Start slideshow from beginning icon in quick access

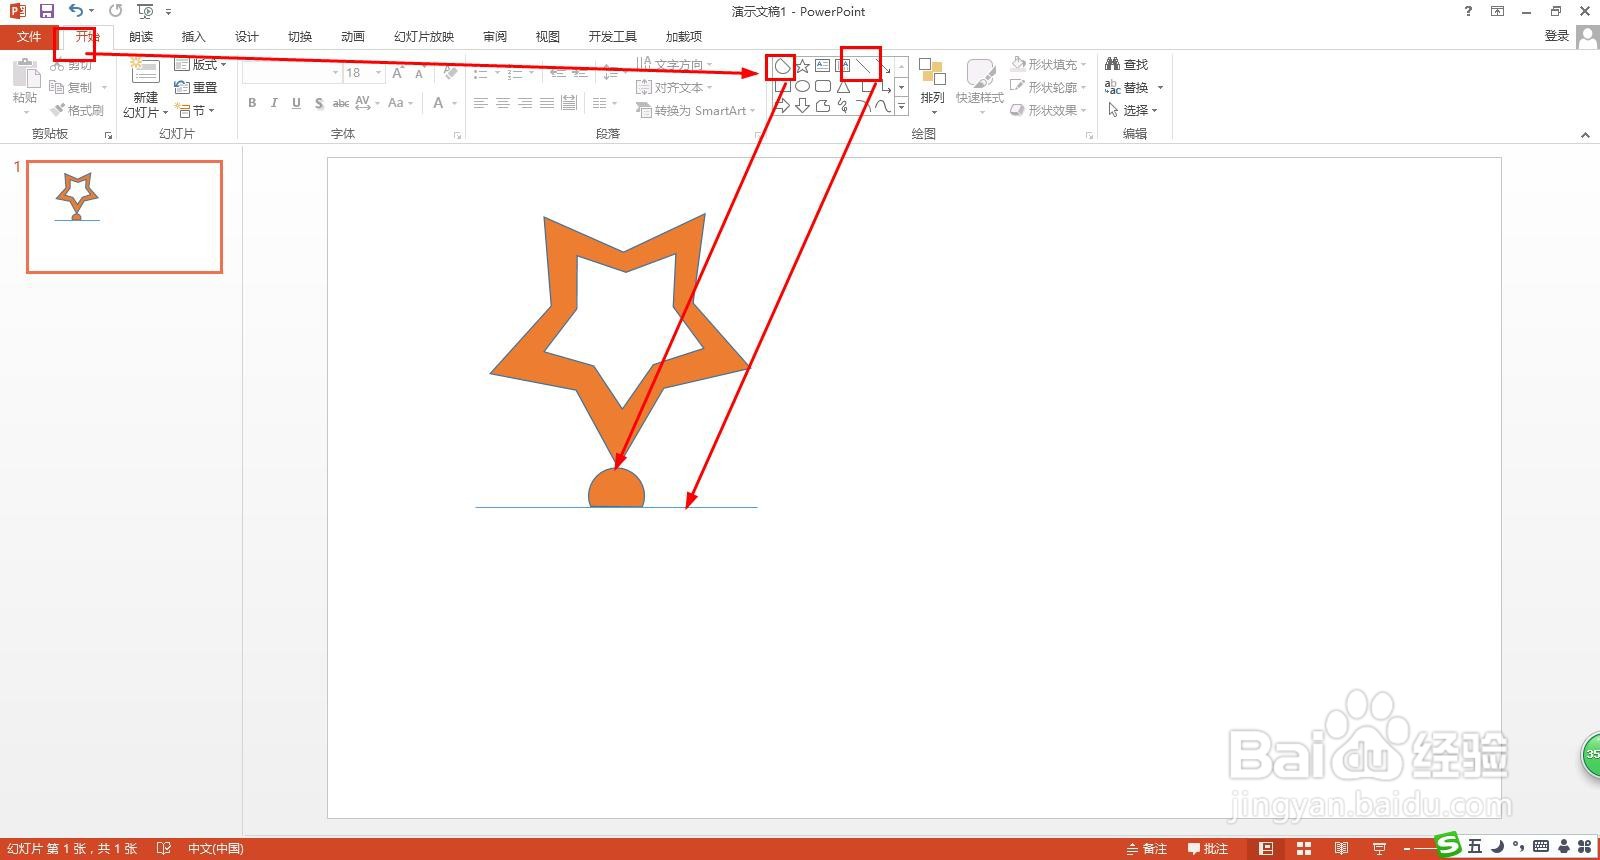click(145, 11)
